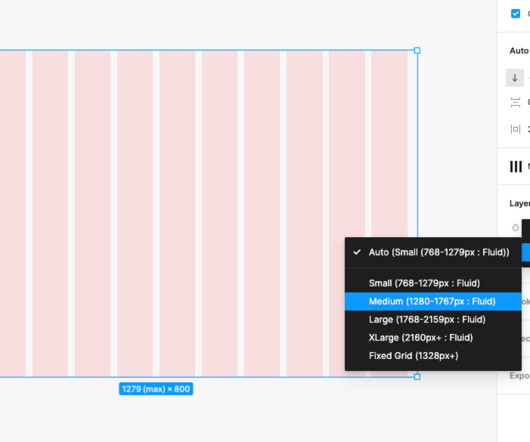
Task: Uncheck the blue checkbox in the panel
Action: click(x=515, y=14)
